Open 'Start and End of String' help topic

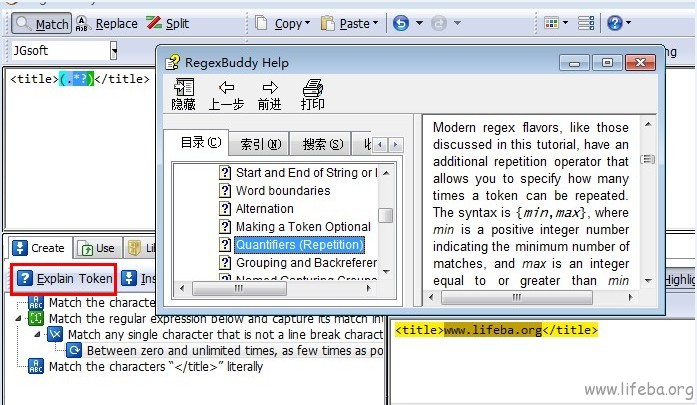point(306,172)
